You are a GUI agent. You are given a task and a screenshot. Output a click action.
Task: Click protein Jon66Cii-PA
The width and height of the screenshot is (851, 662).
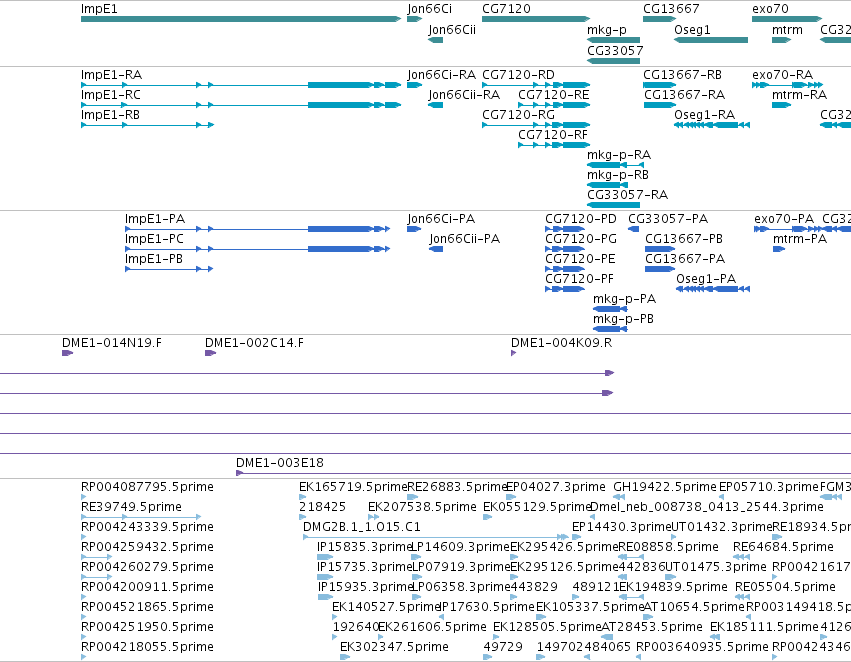[436, 250]
